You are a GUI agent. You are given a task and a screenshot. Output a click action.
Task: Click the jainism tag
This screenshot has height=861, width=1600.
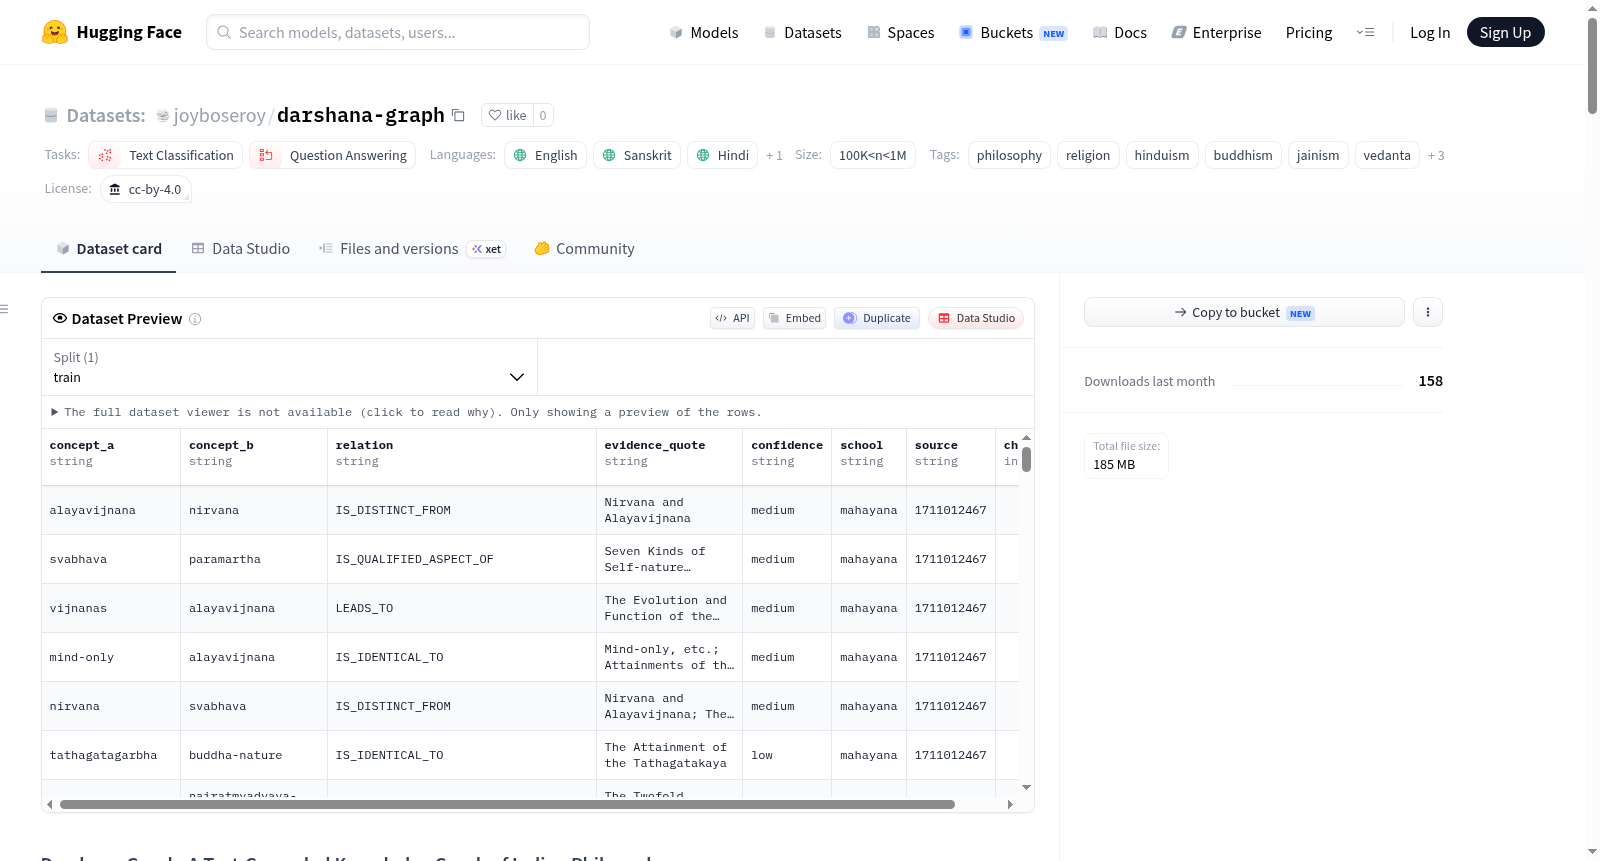coord(1318,155)
